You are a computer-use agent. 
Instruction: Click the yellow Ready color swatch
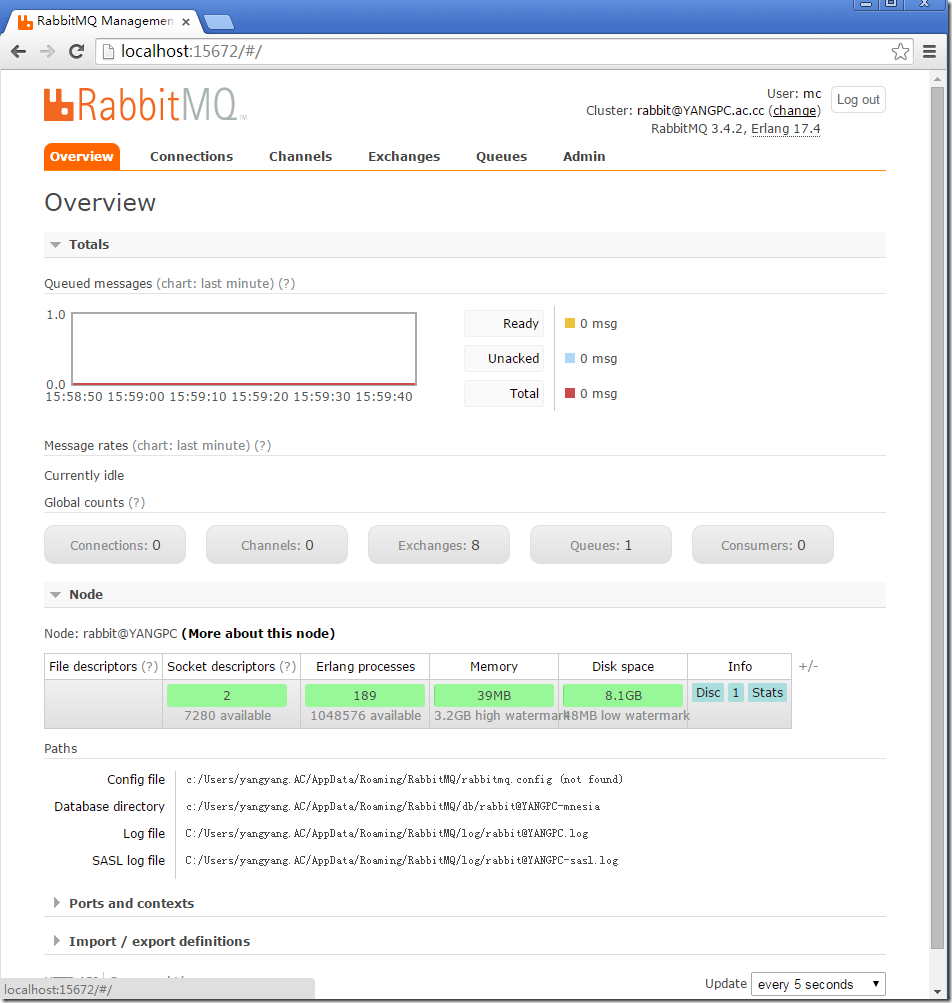pyautogui.click(x=569, y=323)
